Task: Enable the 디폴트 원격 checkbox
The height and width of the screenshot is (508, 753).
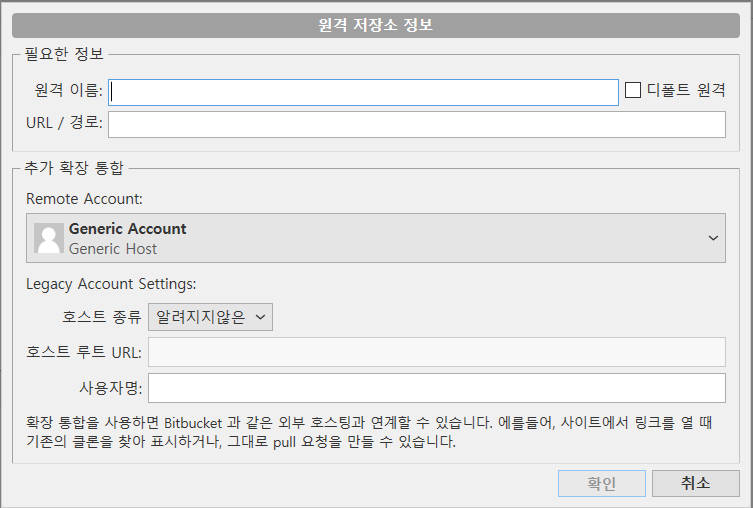Action: (x=632, y=90)
